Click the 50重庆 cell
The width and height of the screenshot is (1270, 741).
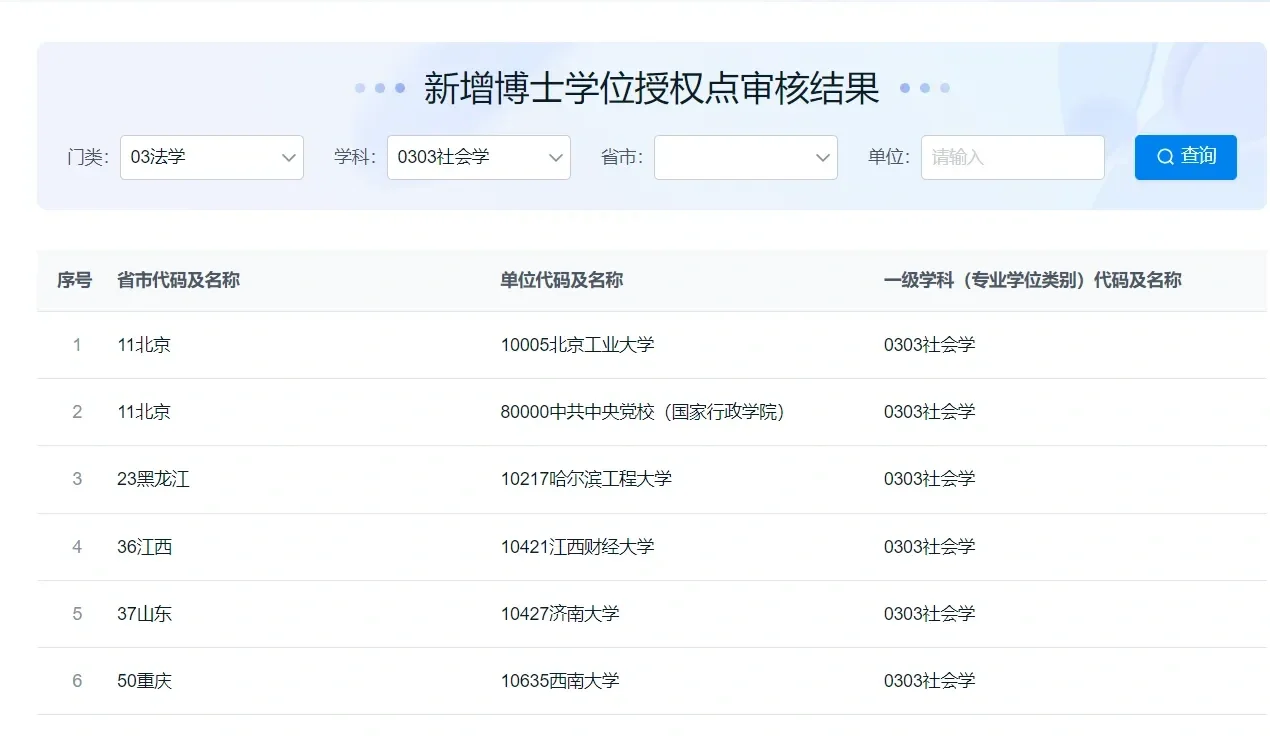[144, 681]
